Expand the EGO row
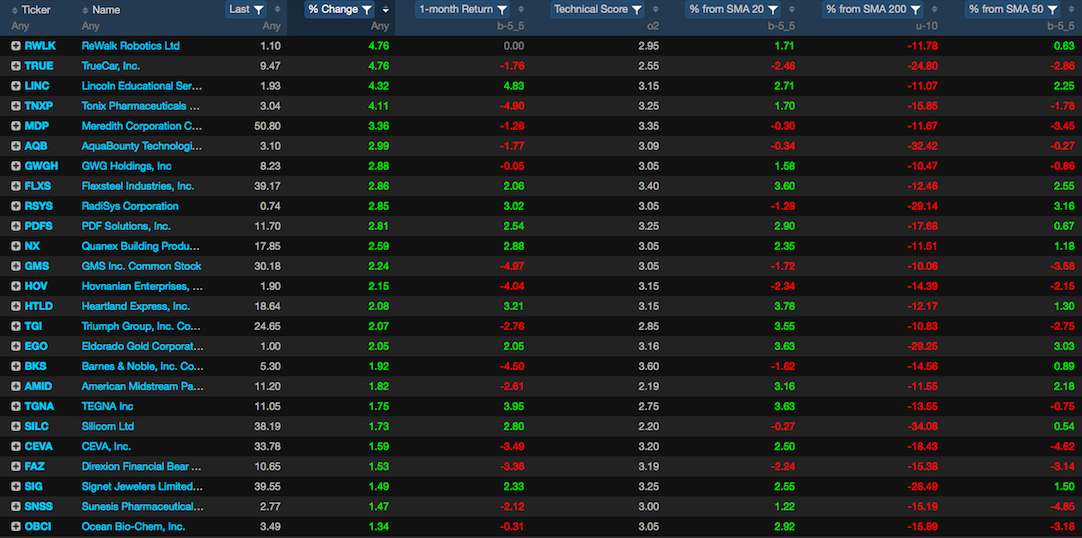This screenshot has height=538, width=1082. click(x=16, y=346)
